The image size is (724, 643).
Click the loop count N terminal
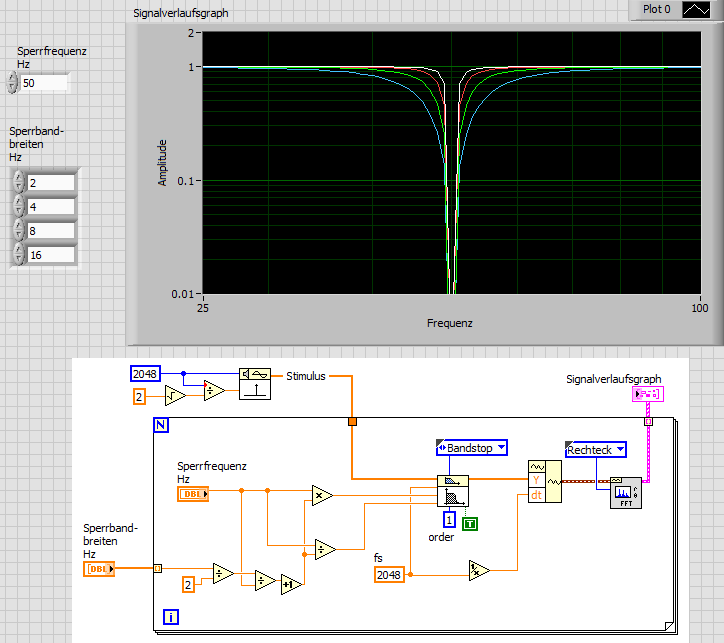tap(161, 426)
